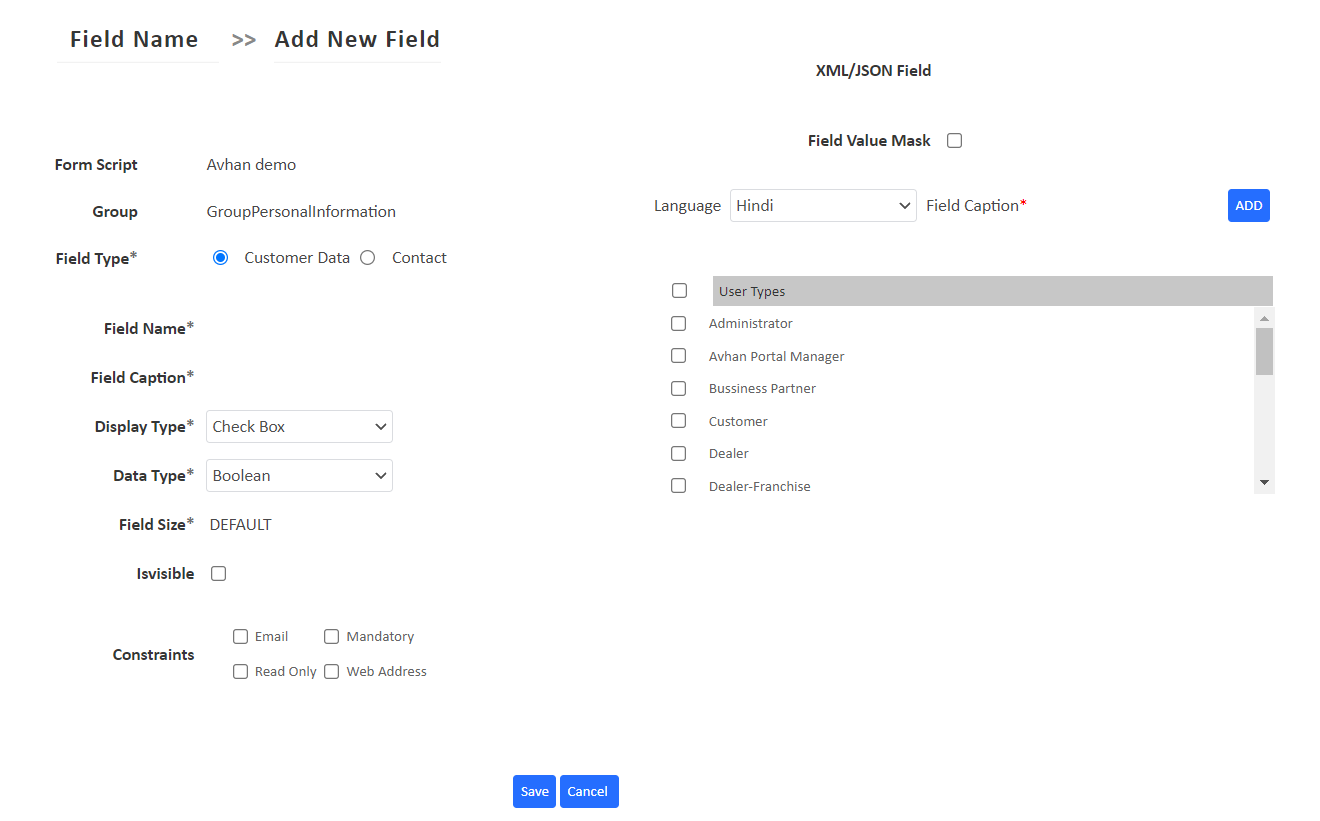The width and height of the screenshot is (1320, 821).
Task: Select the Dealer-Franchise user type
Action: [x=678, y=485]
